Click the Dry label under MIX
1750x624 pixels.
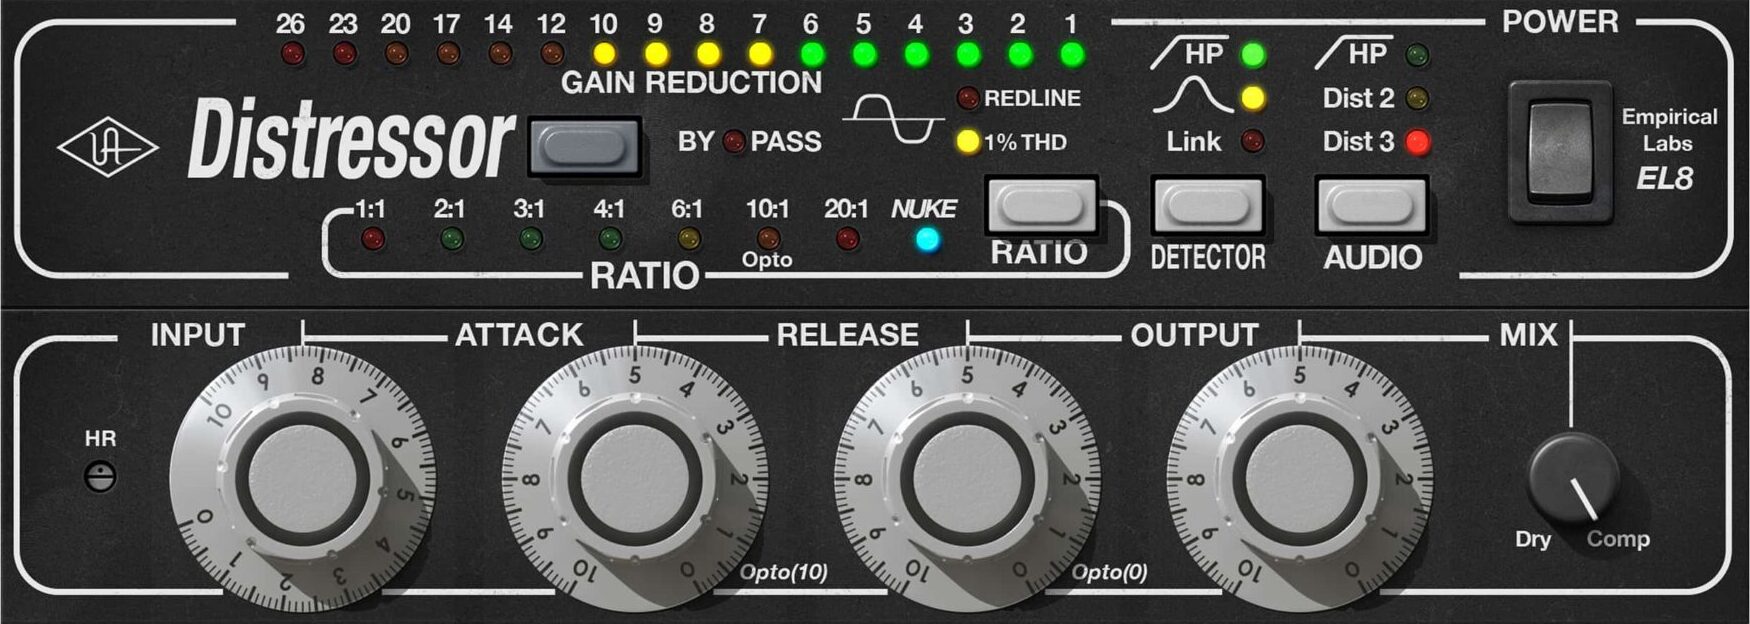pyautogui.click(x=1533, y=540)
